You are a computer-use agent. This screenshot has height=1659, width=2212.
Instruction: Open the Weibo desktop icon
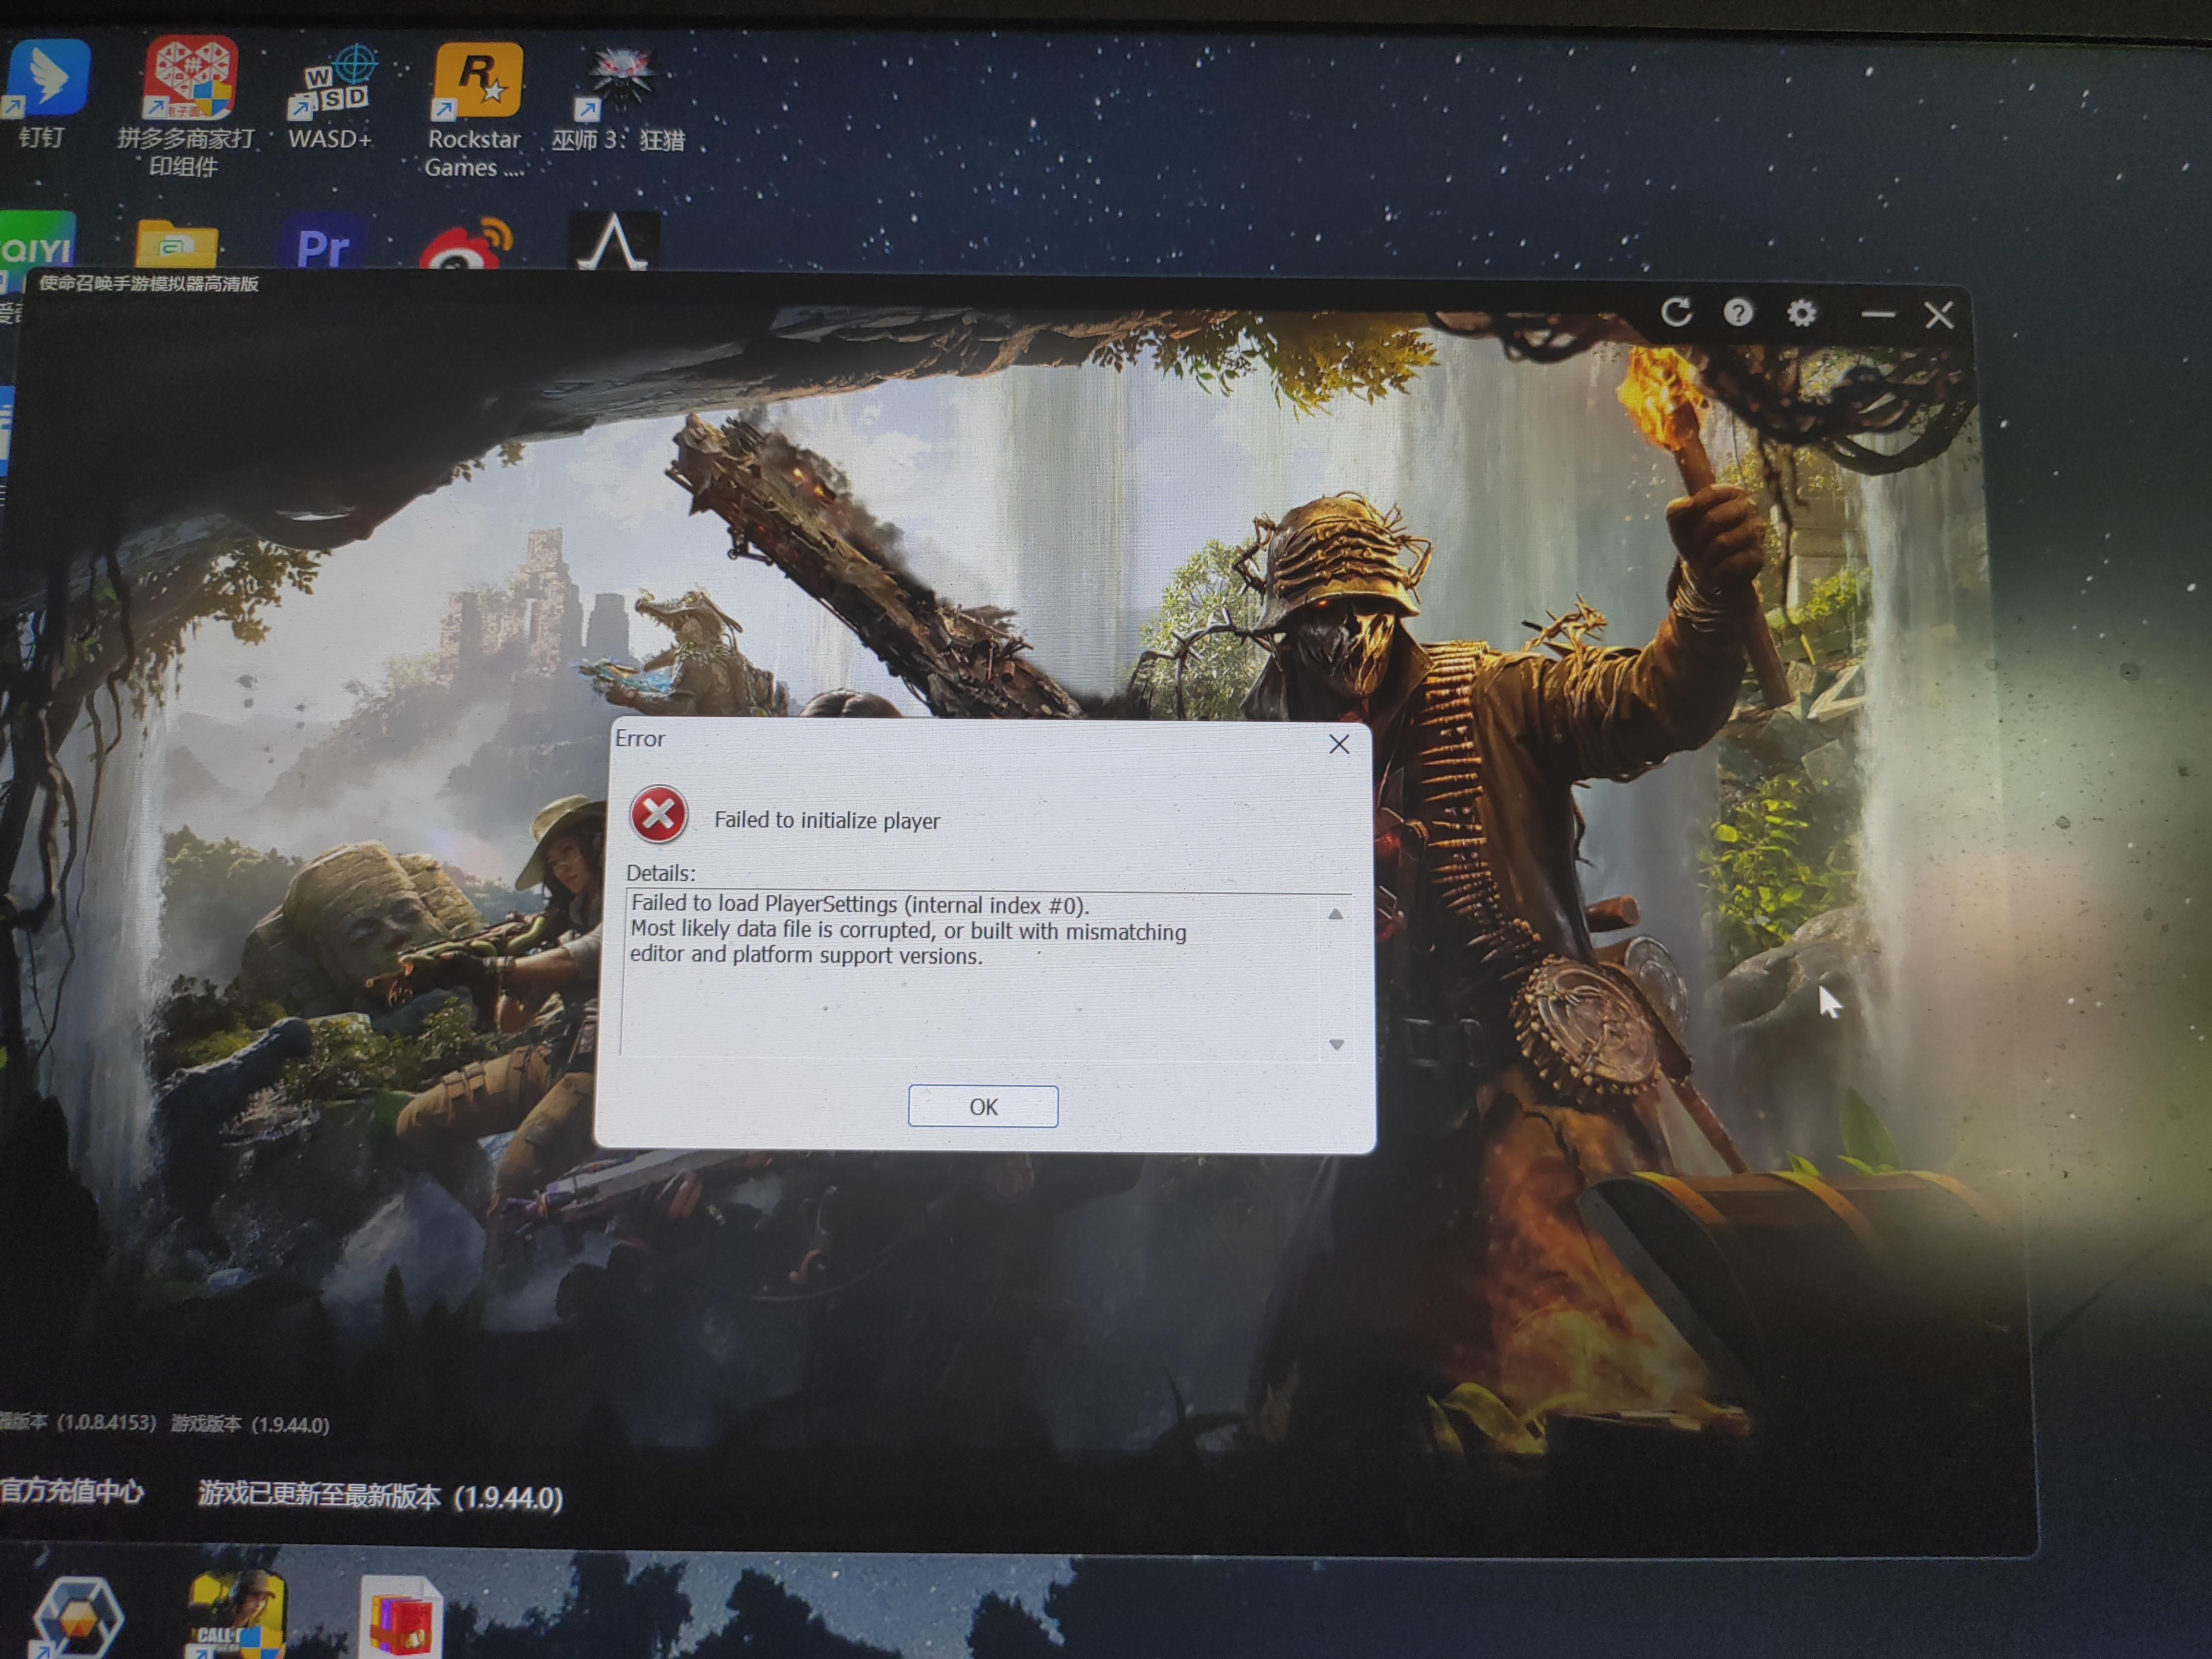466,244
